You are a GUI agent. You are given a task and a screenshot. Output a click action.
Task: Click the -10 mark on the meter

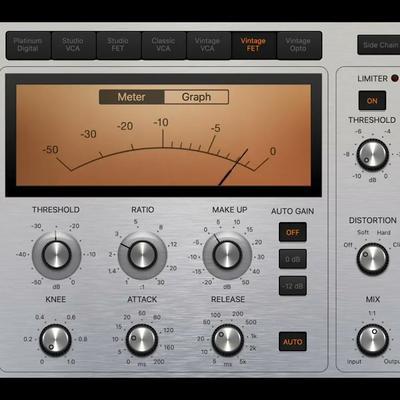[161, 123]
